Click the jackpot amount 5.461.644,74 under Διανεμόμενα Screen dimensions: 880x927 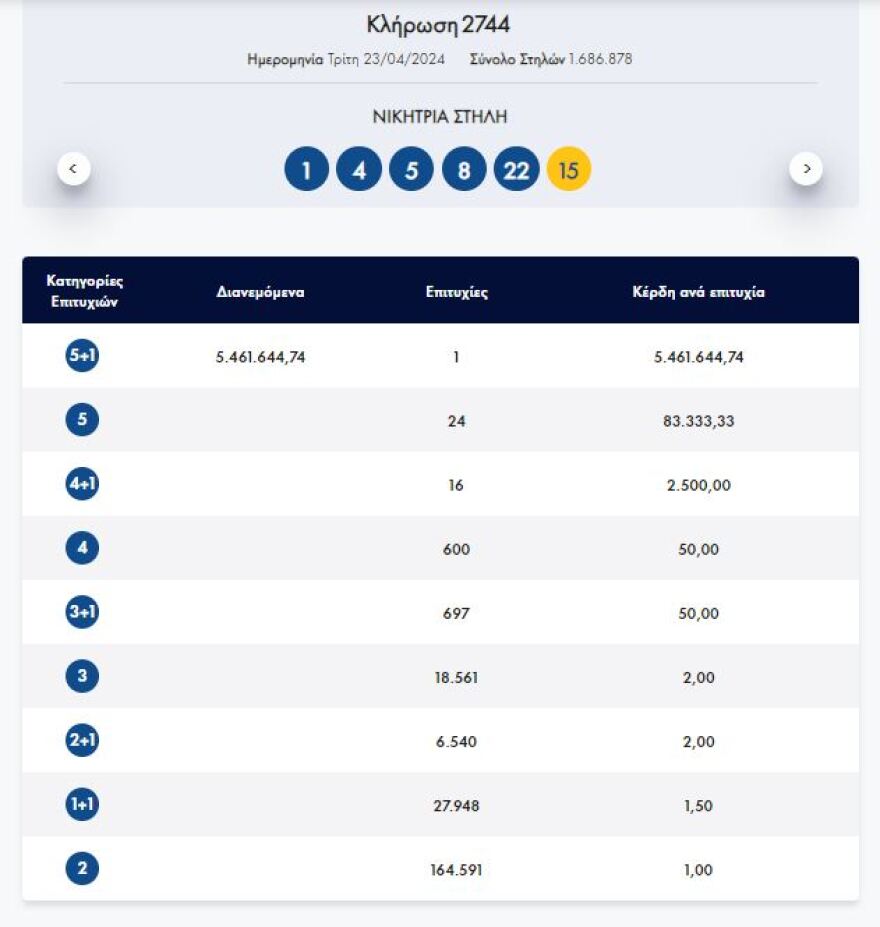[x=260, y=358]
